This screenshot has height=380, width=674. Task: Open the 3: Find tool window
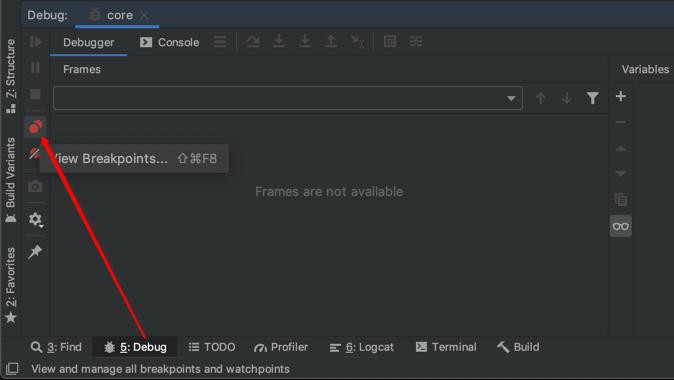click(x=56, y=347)
